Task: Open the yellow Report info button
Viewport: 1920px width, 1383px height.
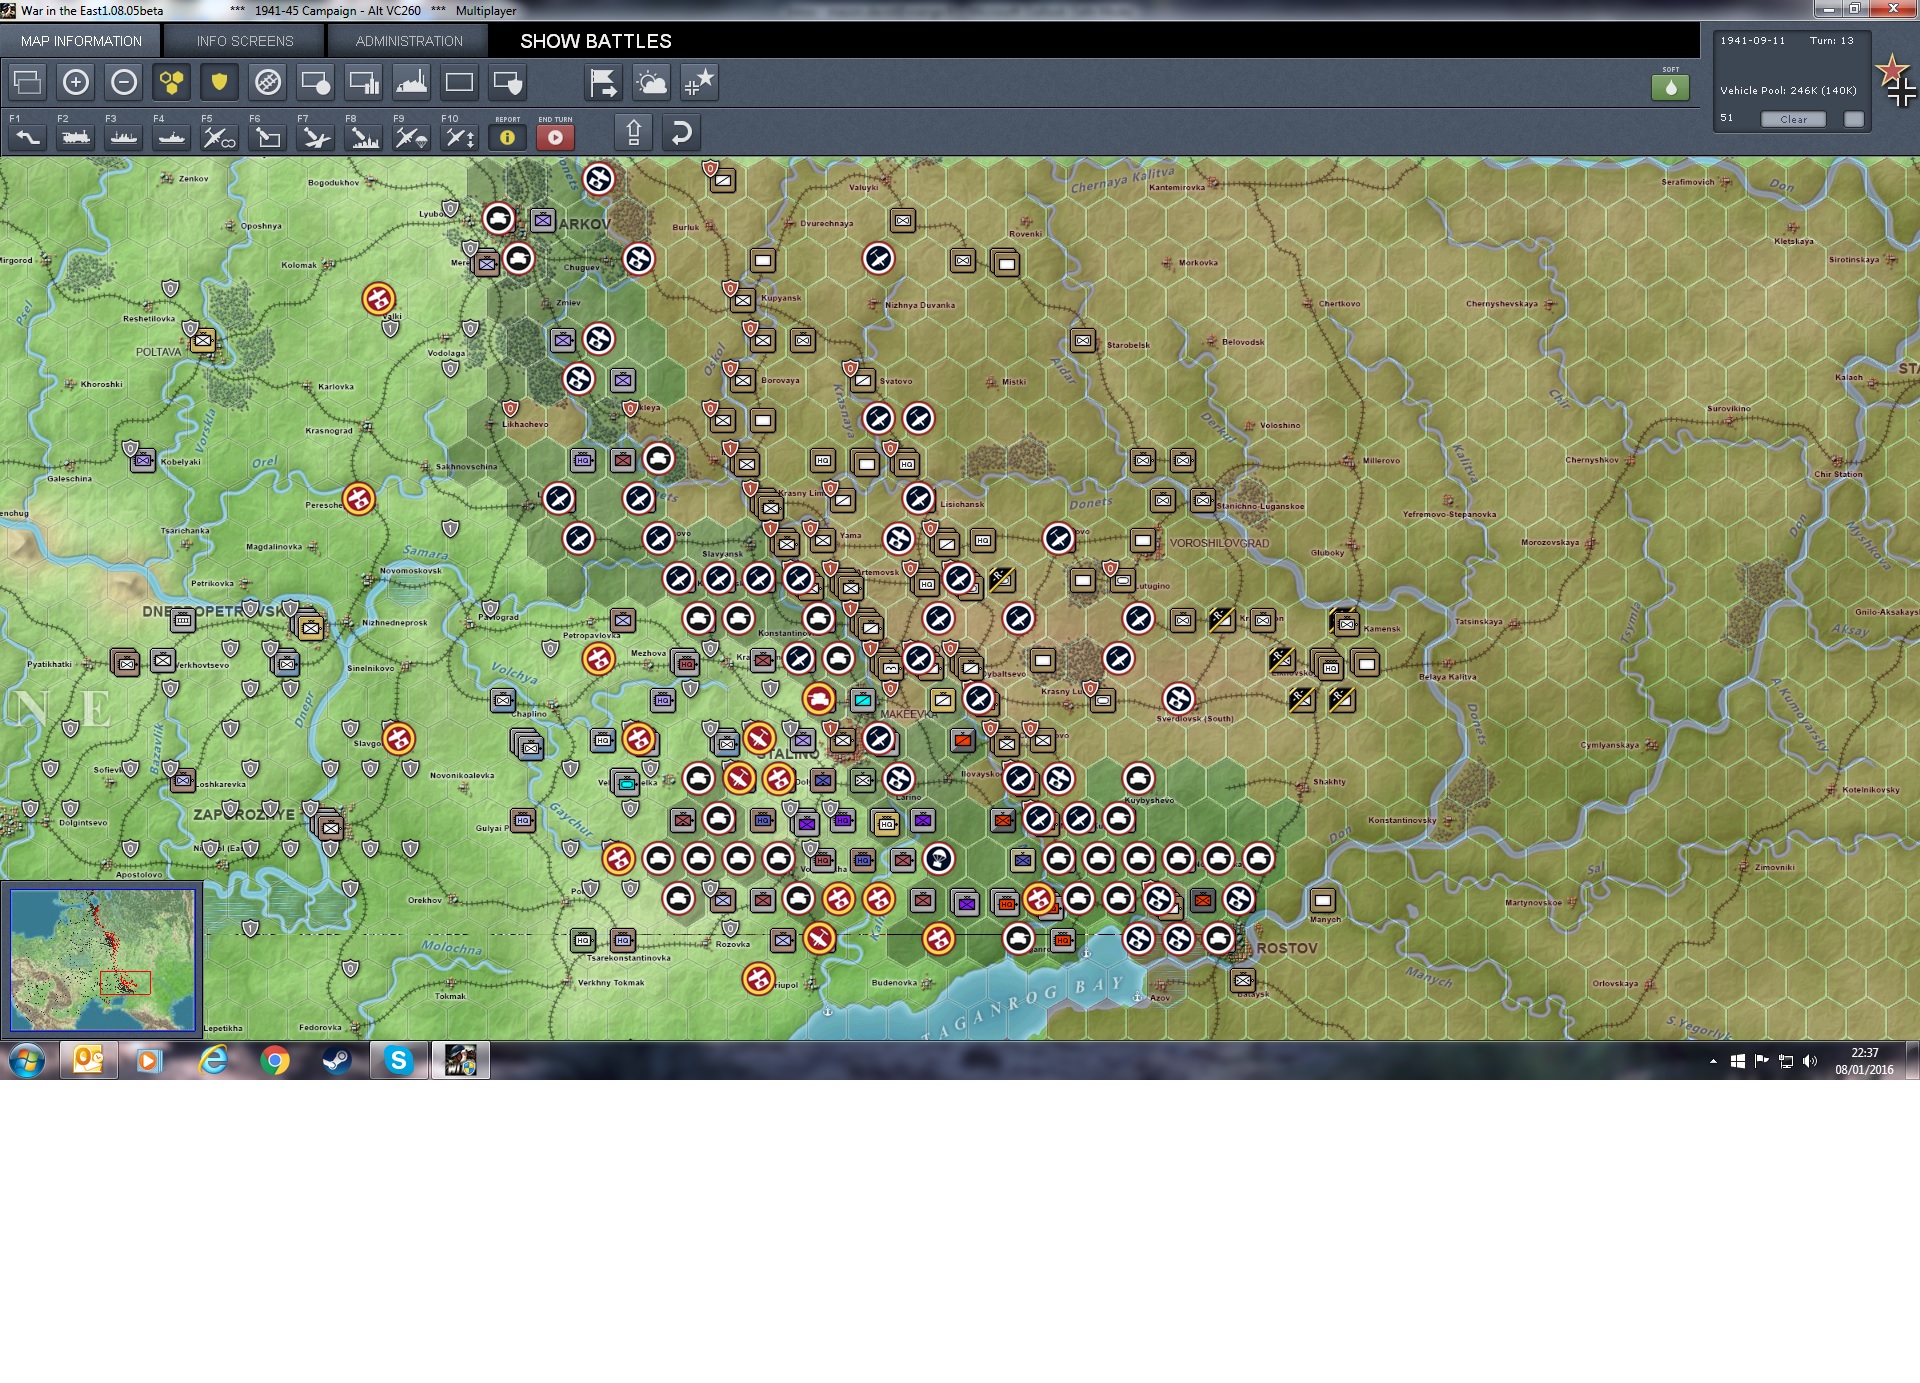Action: pyautogui.click(x=507, y=137)
